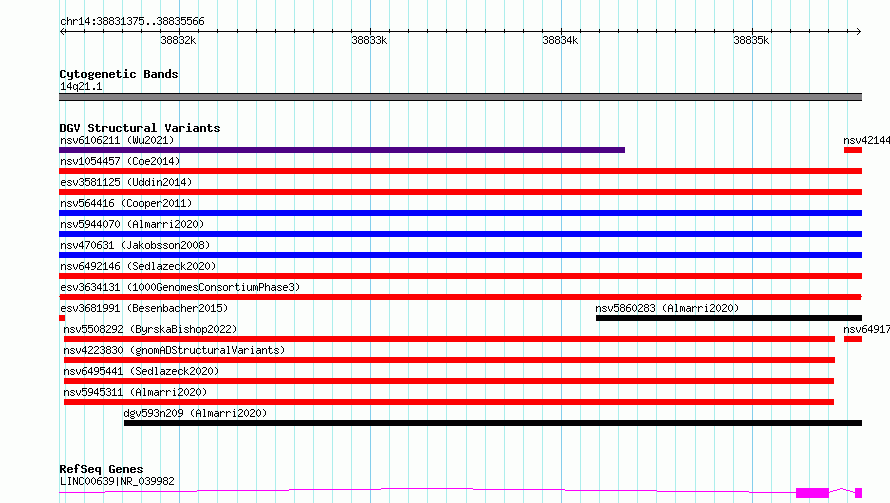Select the red nsv1054457 variant bar
This screenshot has width=890, height=503.
(x=460, y=171)
